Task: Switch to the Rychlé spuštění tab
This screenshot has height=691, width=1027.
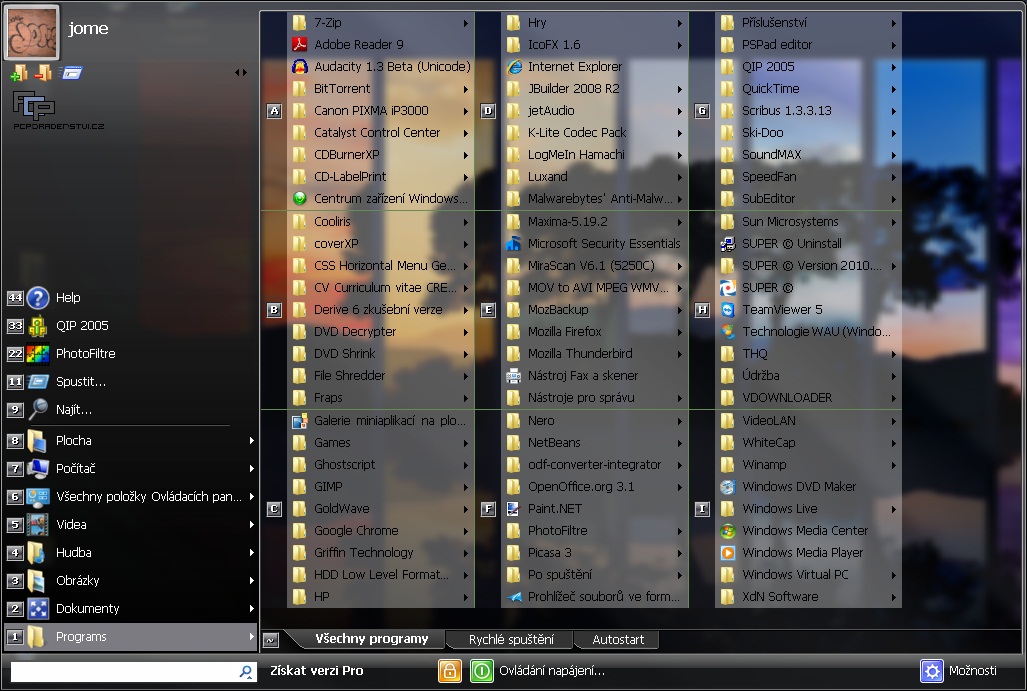Action: [511, 640]
